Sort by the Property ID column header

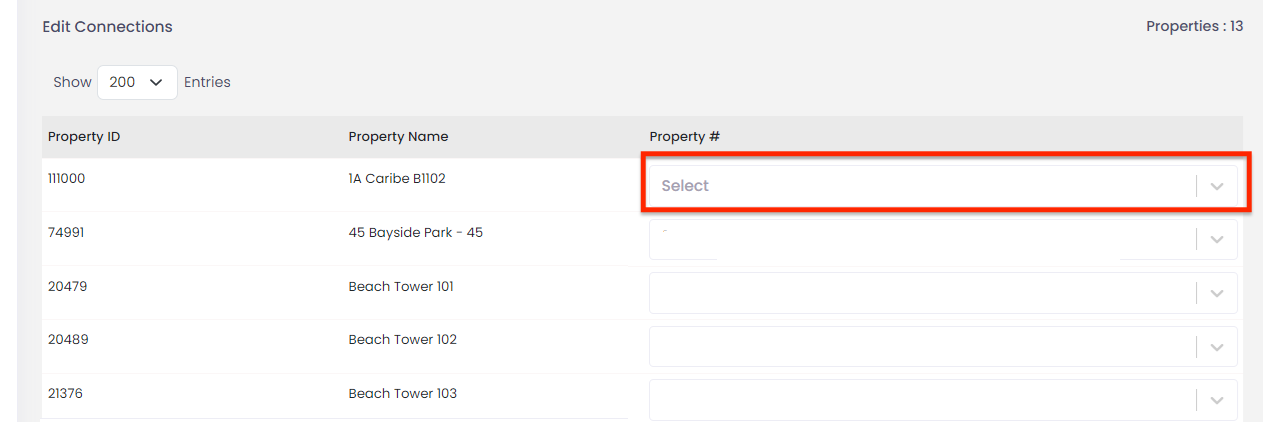click(84, 137)
